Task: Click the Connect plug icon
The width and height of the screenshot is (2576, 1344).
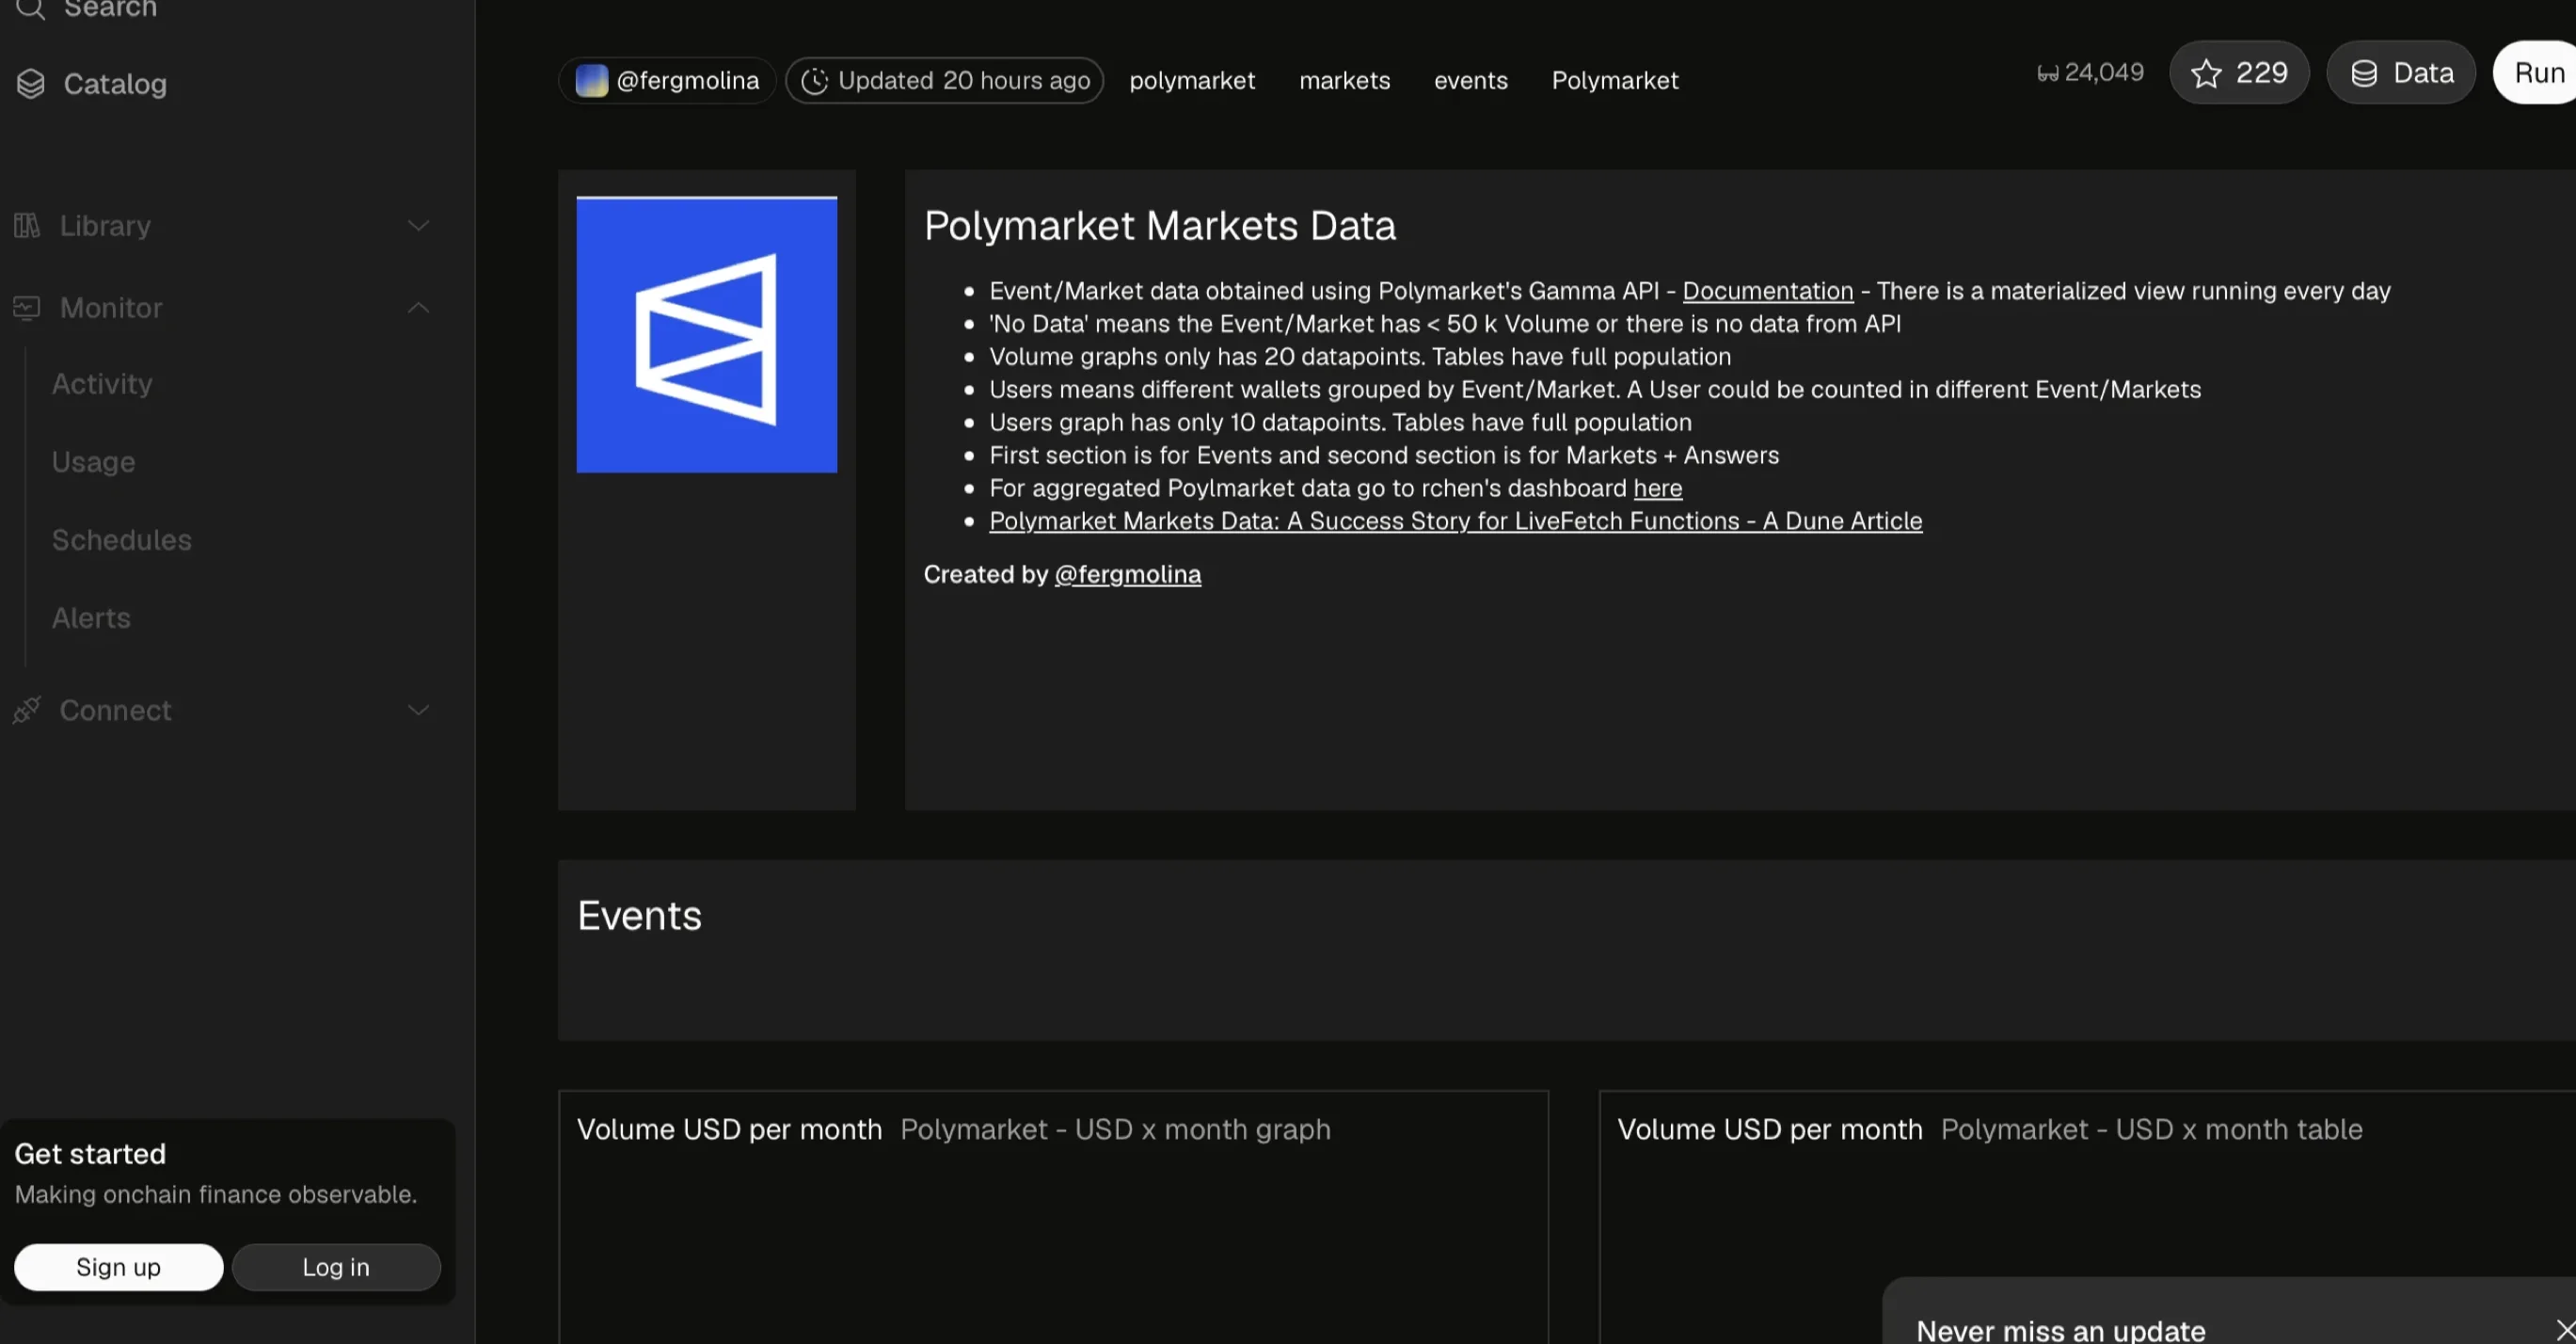Action: (x=27, y=710)
